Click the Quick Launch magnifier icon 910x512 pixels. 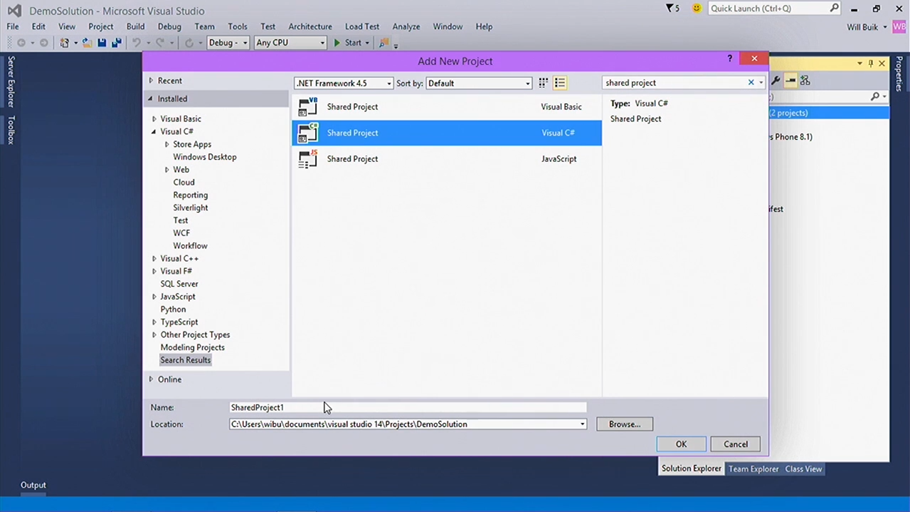click(x=834, y=8)
